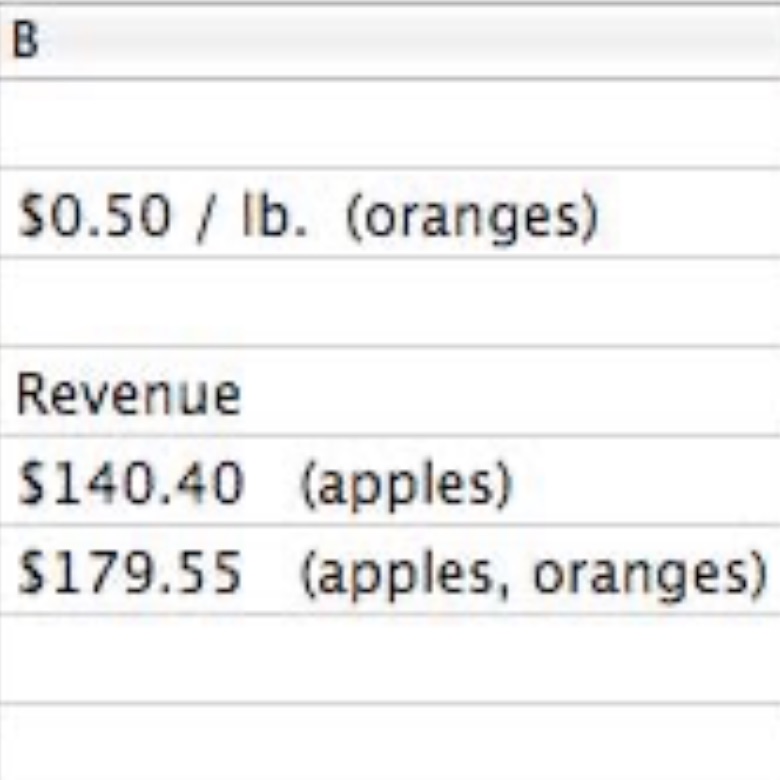Select the $140.40 (apples) cell
This screenshot has height=780, width=780.
[x=390, y=481]
